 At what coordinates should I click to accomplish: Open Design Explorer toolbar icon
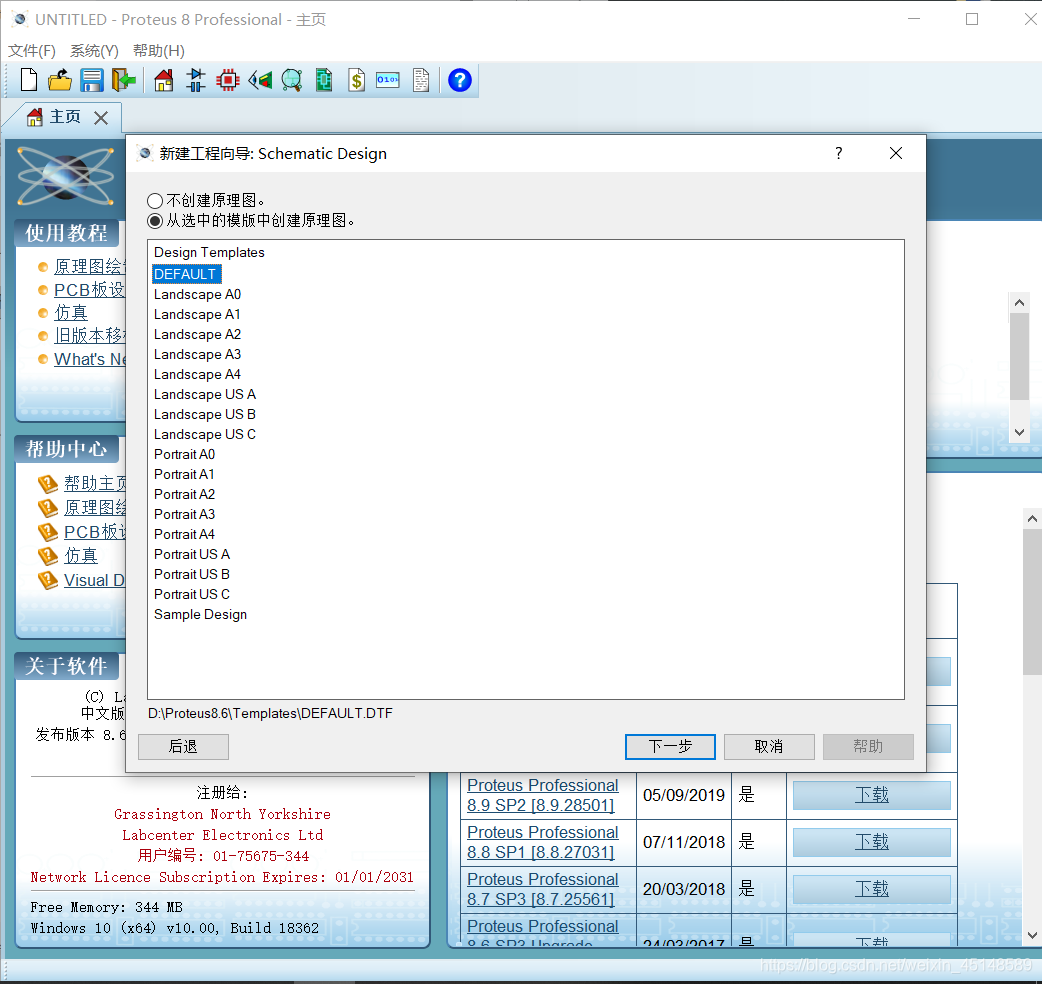click(x=324, y=80)
